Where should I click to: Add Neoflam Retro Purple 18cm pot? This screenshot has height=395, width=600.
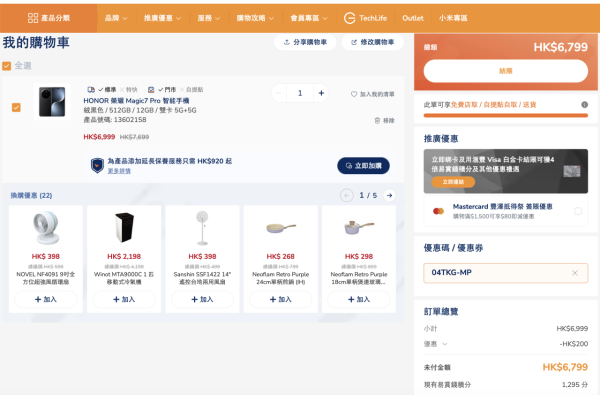click(359, 299)
